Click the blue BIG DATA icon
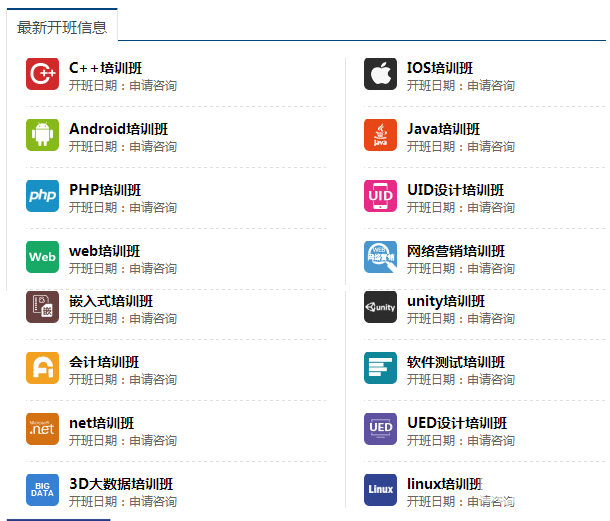The height and width of the screenshot is (521, 610). [42, 490]
